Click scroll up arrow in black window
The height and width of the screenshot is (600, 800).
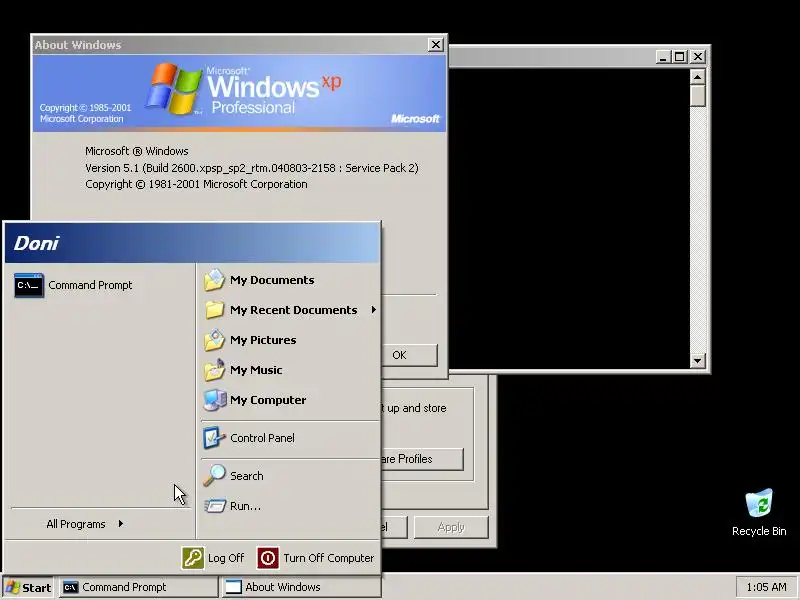tap(697, 77)
